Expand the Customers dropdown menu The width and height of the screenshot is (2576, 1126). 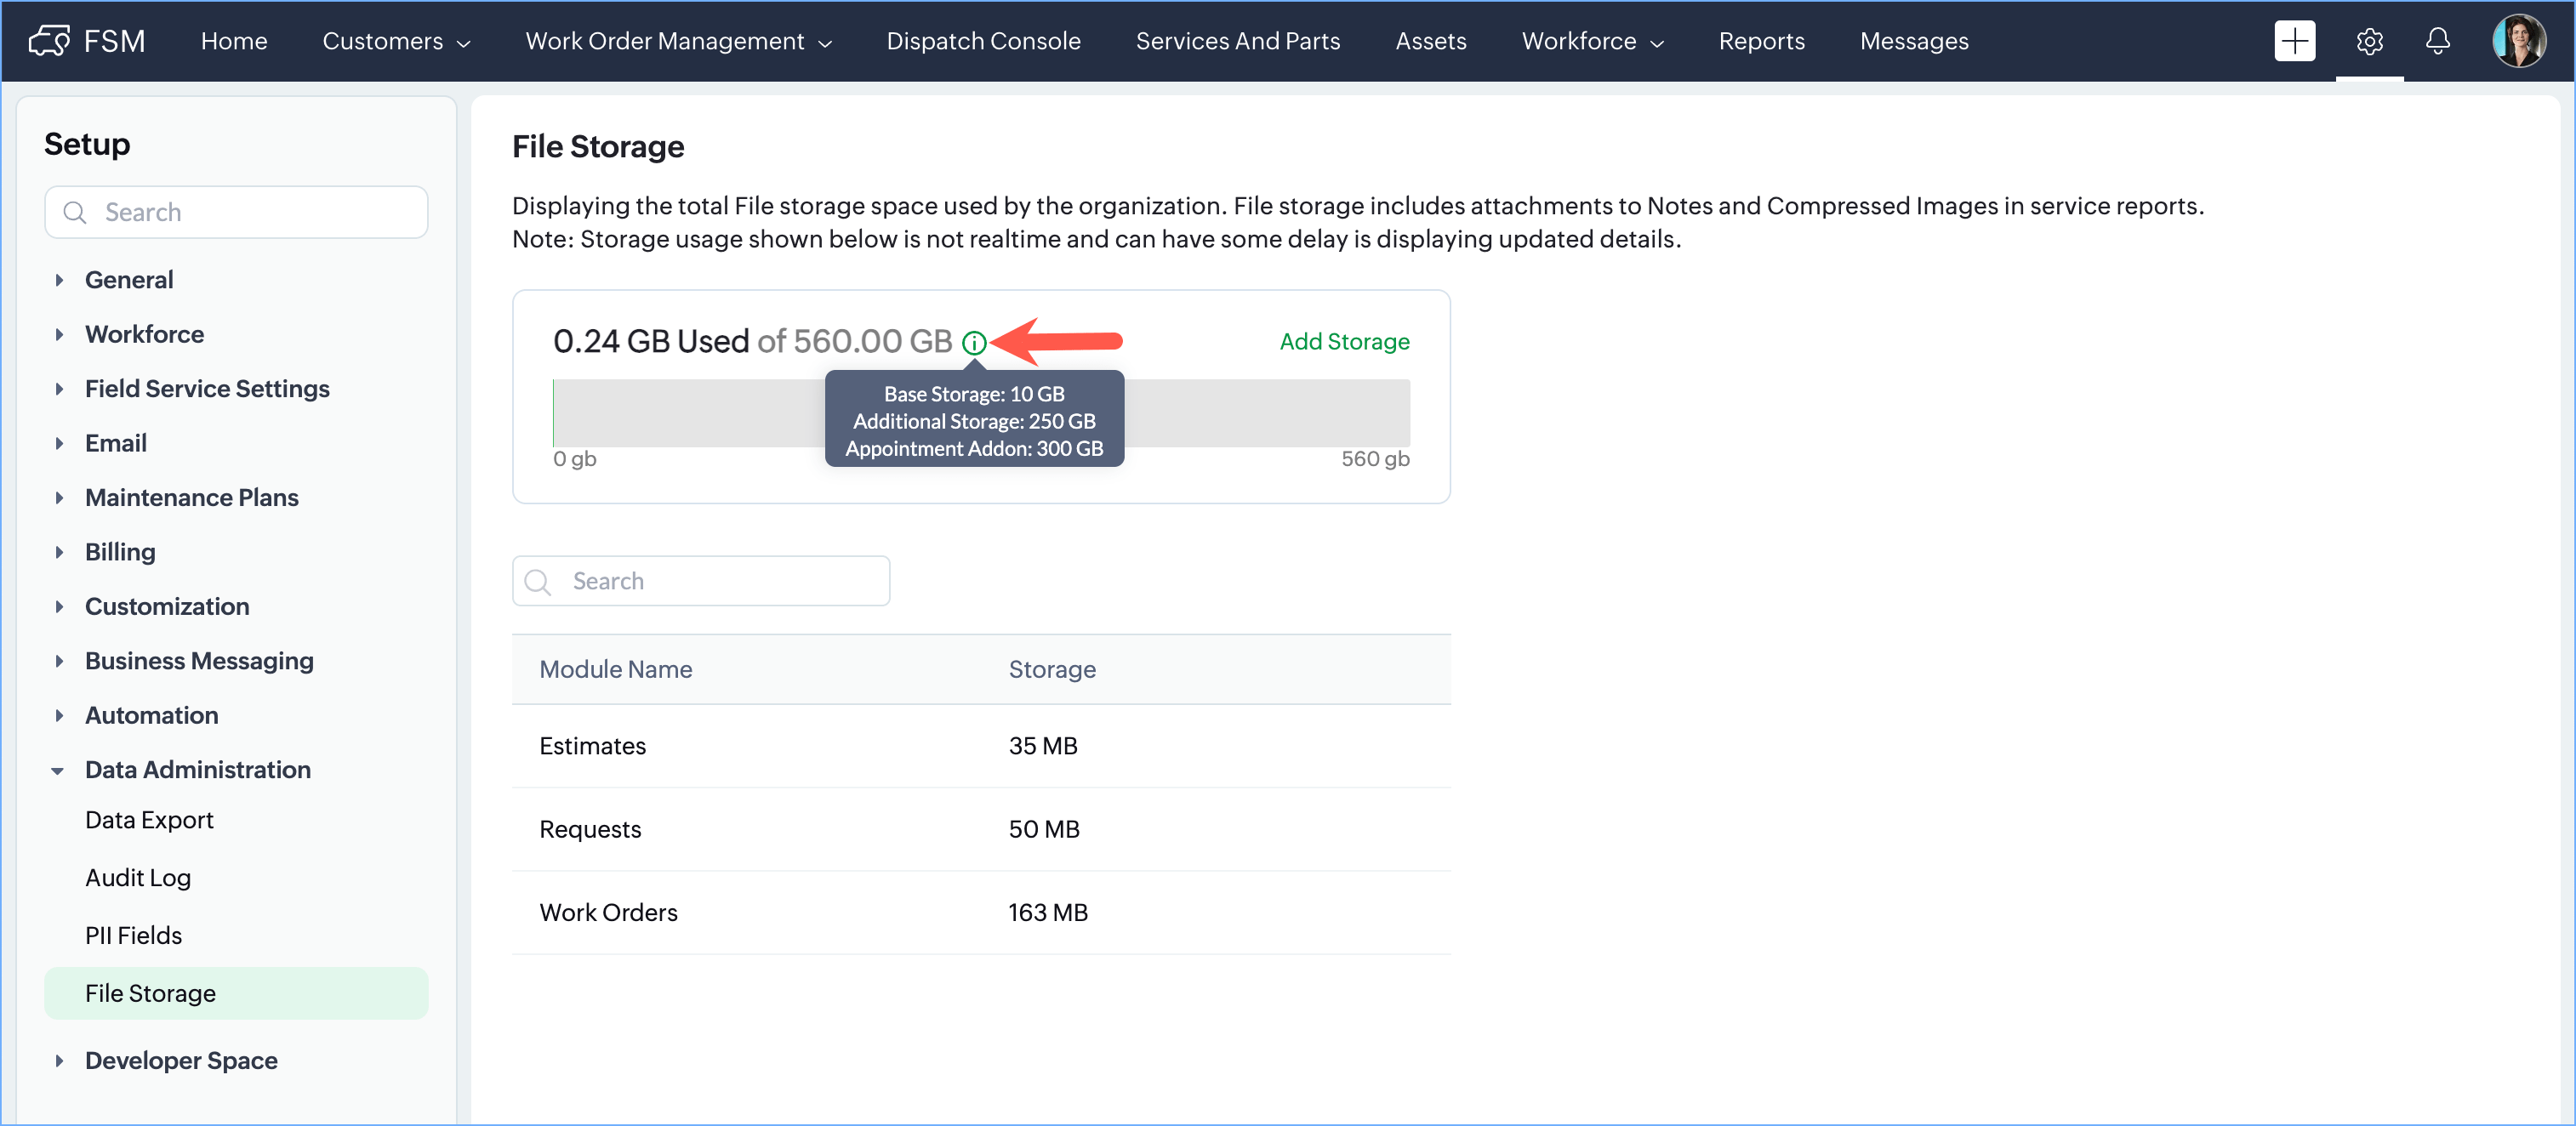click(x=396, y=41)
